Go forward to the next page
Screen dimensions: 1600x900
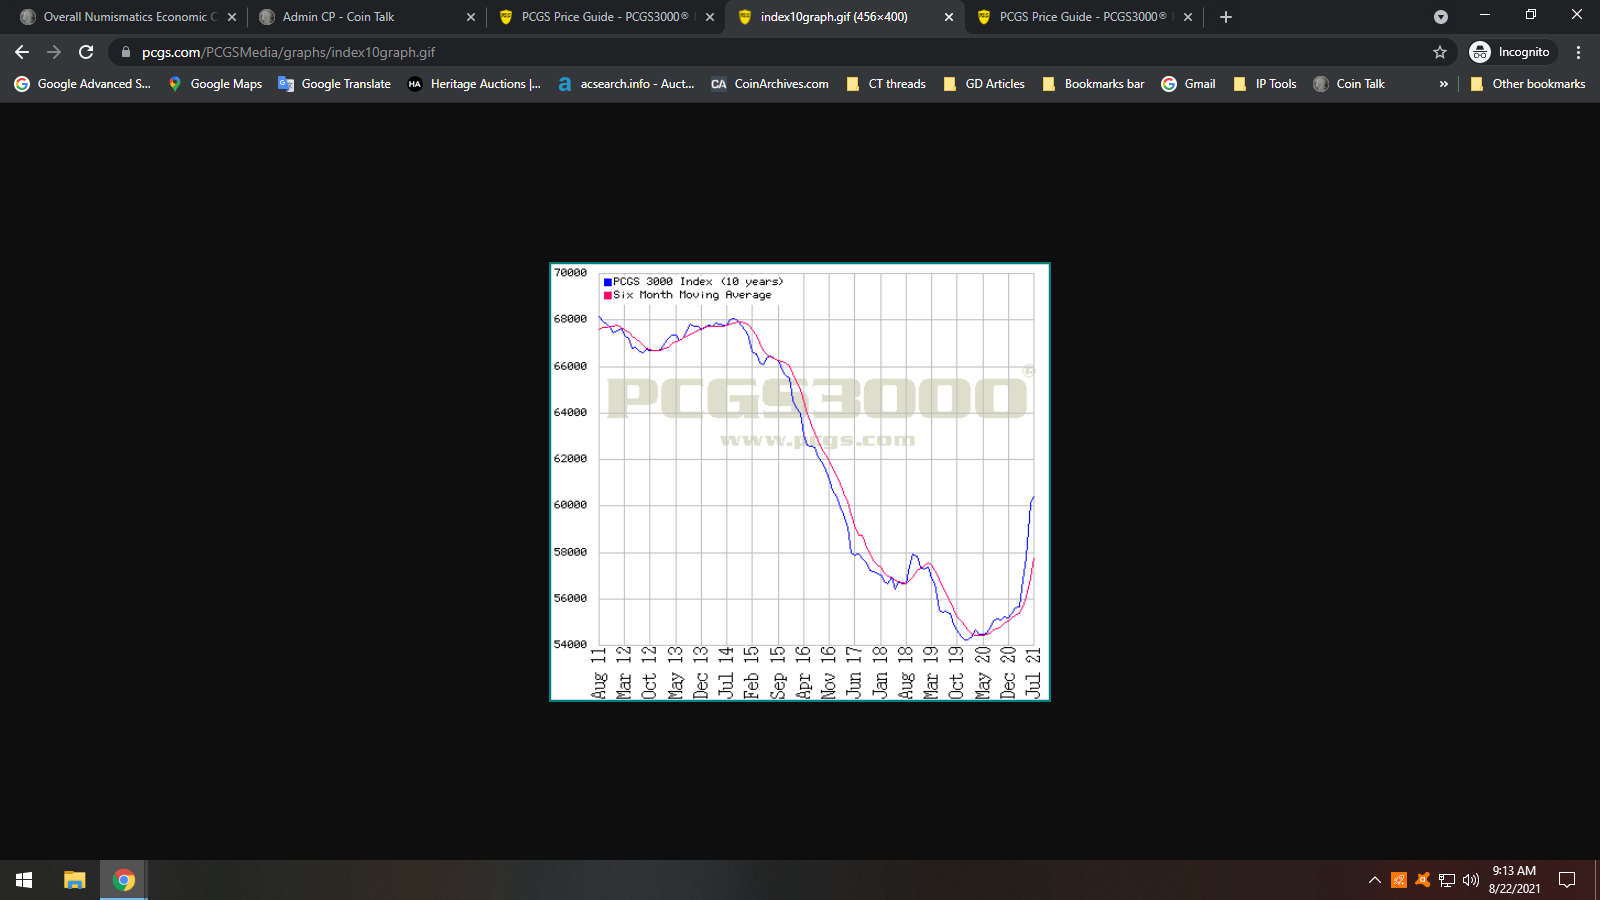pos(54,52)
